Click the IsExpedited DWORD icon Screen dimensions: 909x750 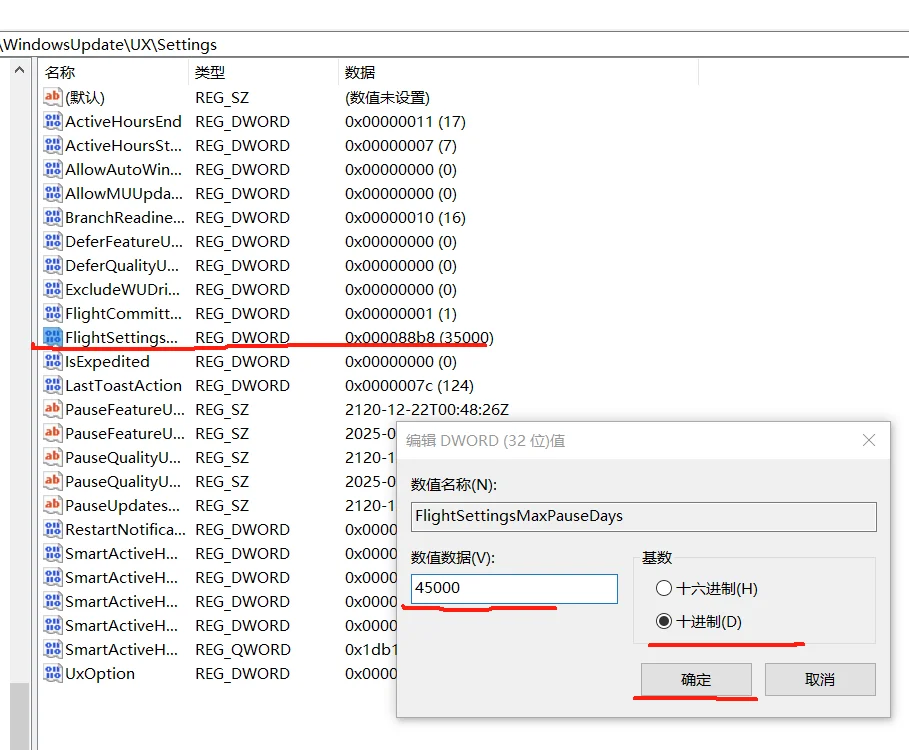tap(52, 362)
